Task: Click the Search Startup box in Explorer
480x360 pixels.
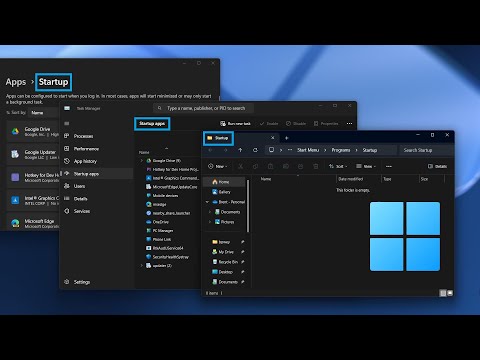Action: [x=426, y=150]
